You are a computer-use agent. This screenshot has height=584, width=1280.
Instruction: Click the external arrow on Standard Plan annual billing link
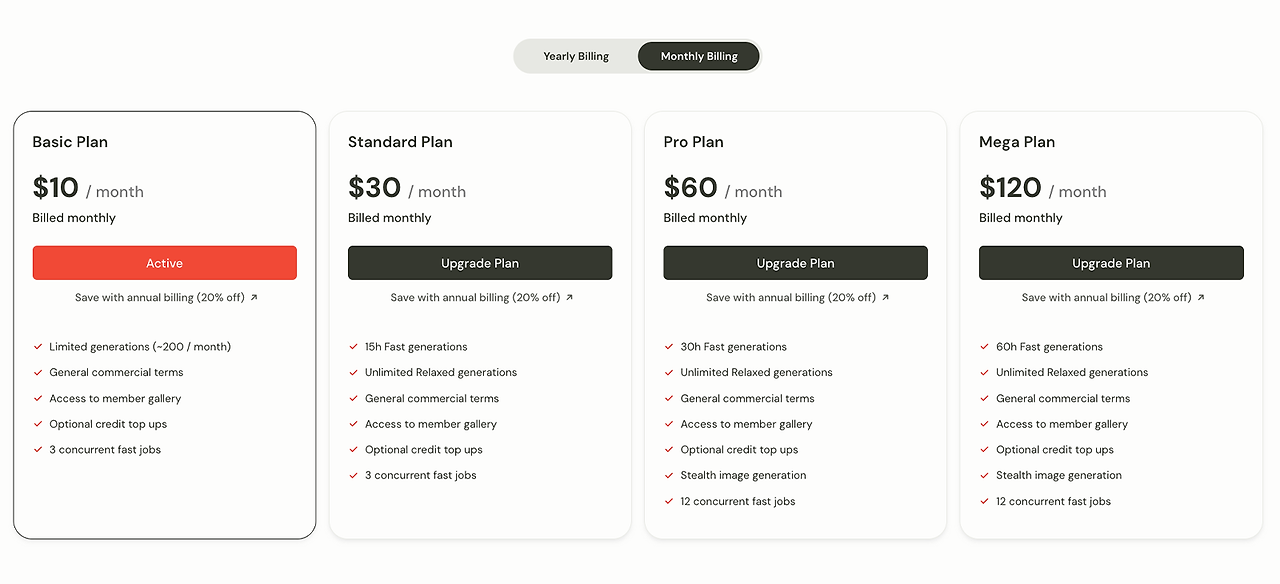coord(568,296)
